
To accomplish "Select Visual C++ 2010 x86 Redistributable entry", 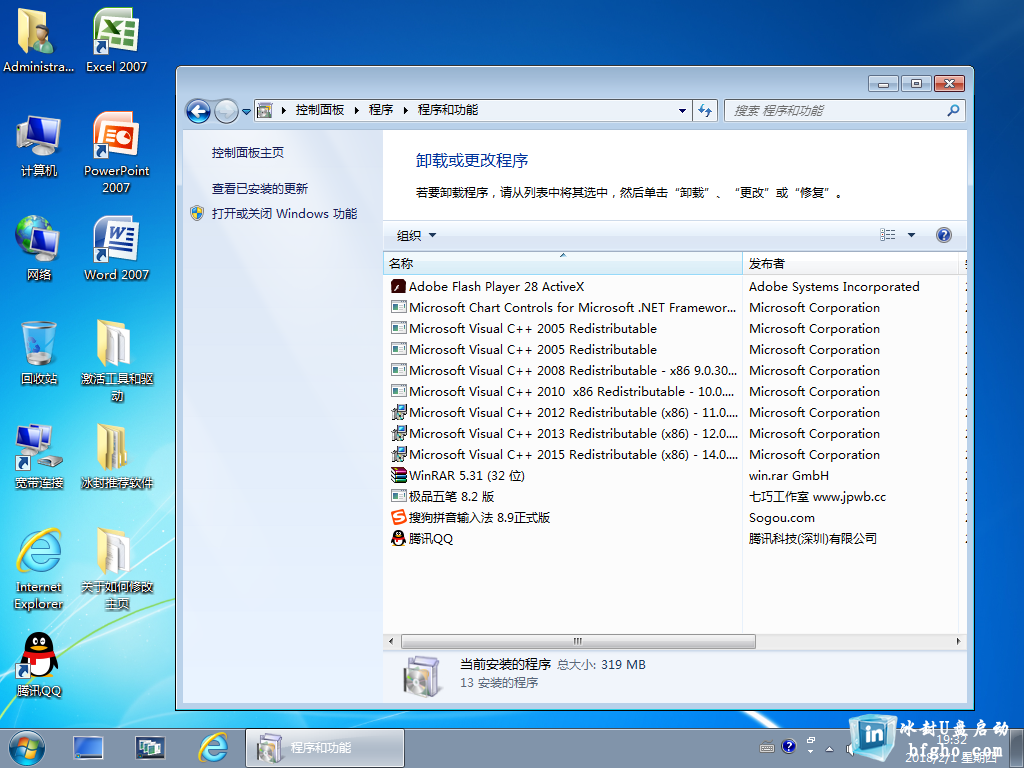I will click(x=563, y=391).
